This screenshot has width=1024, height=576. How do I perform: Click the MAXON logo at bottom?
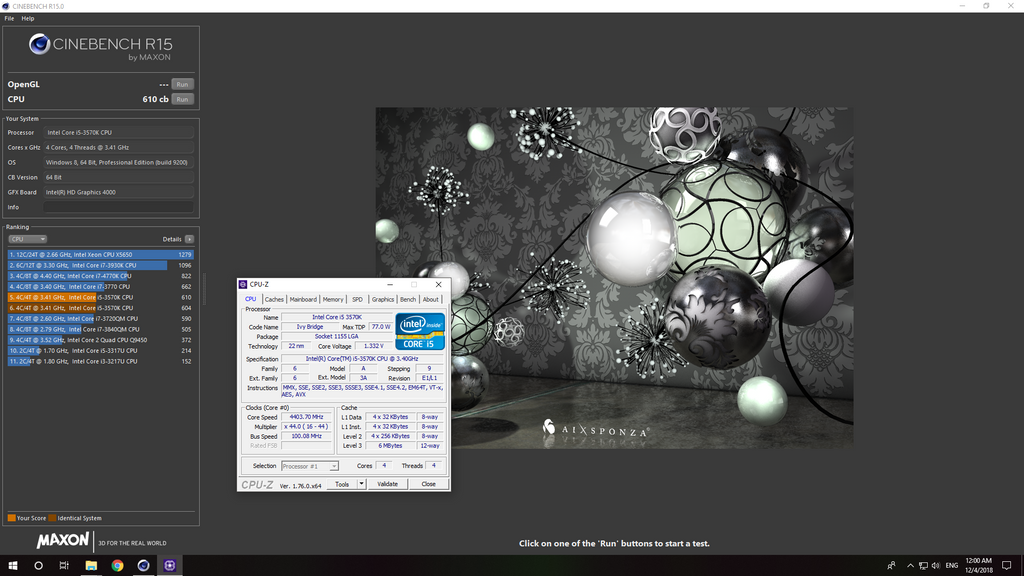[x=63, y=541]
